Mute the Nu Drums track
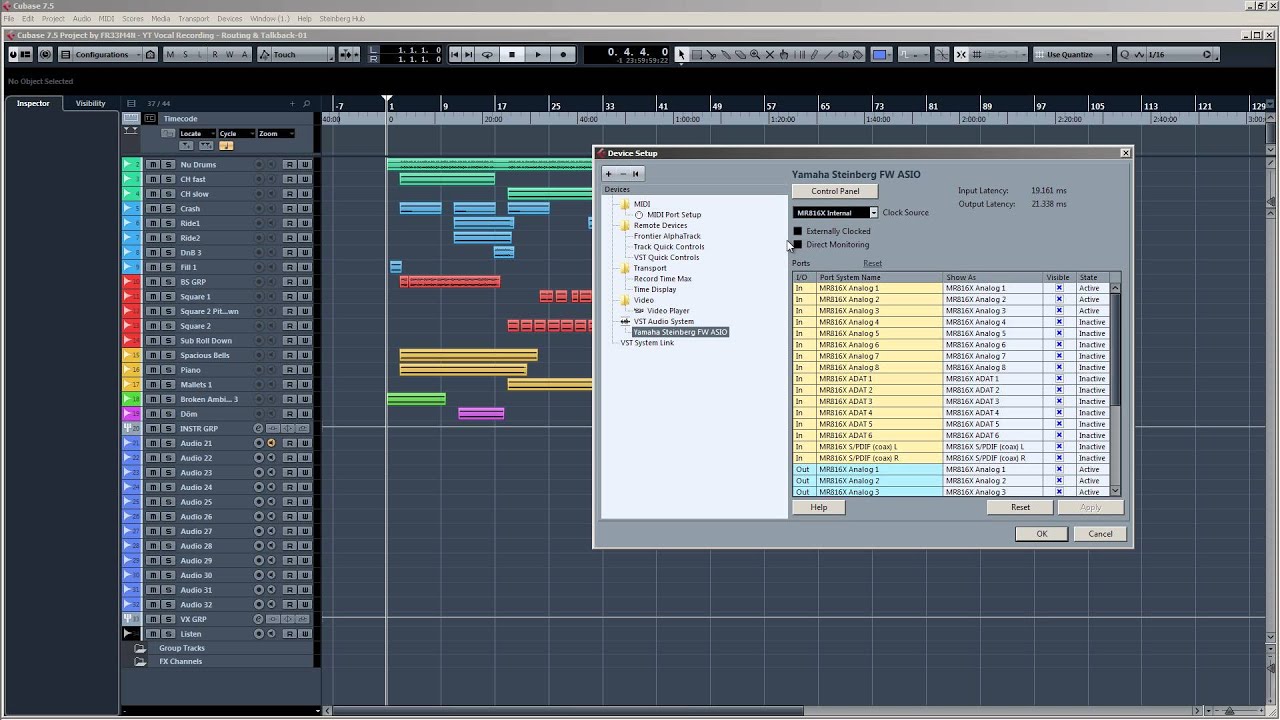Screen dimensions: 1280x720 153,164
